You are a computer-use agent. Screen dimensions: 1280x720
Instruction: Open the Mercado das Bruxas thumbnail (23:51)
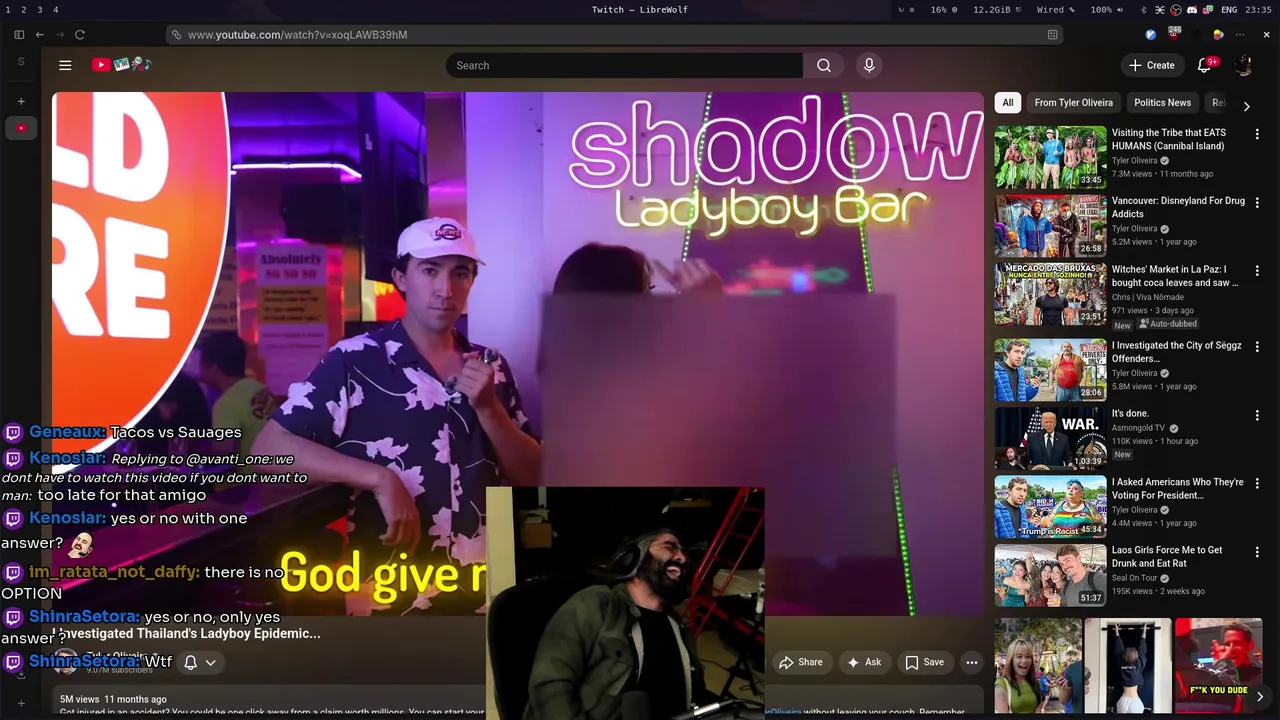1050,293
